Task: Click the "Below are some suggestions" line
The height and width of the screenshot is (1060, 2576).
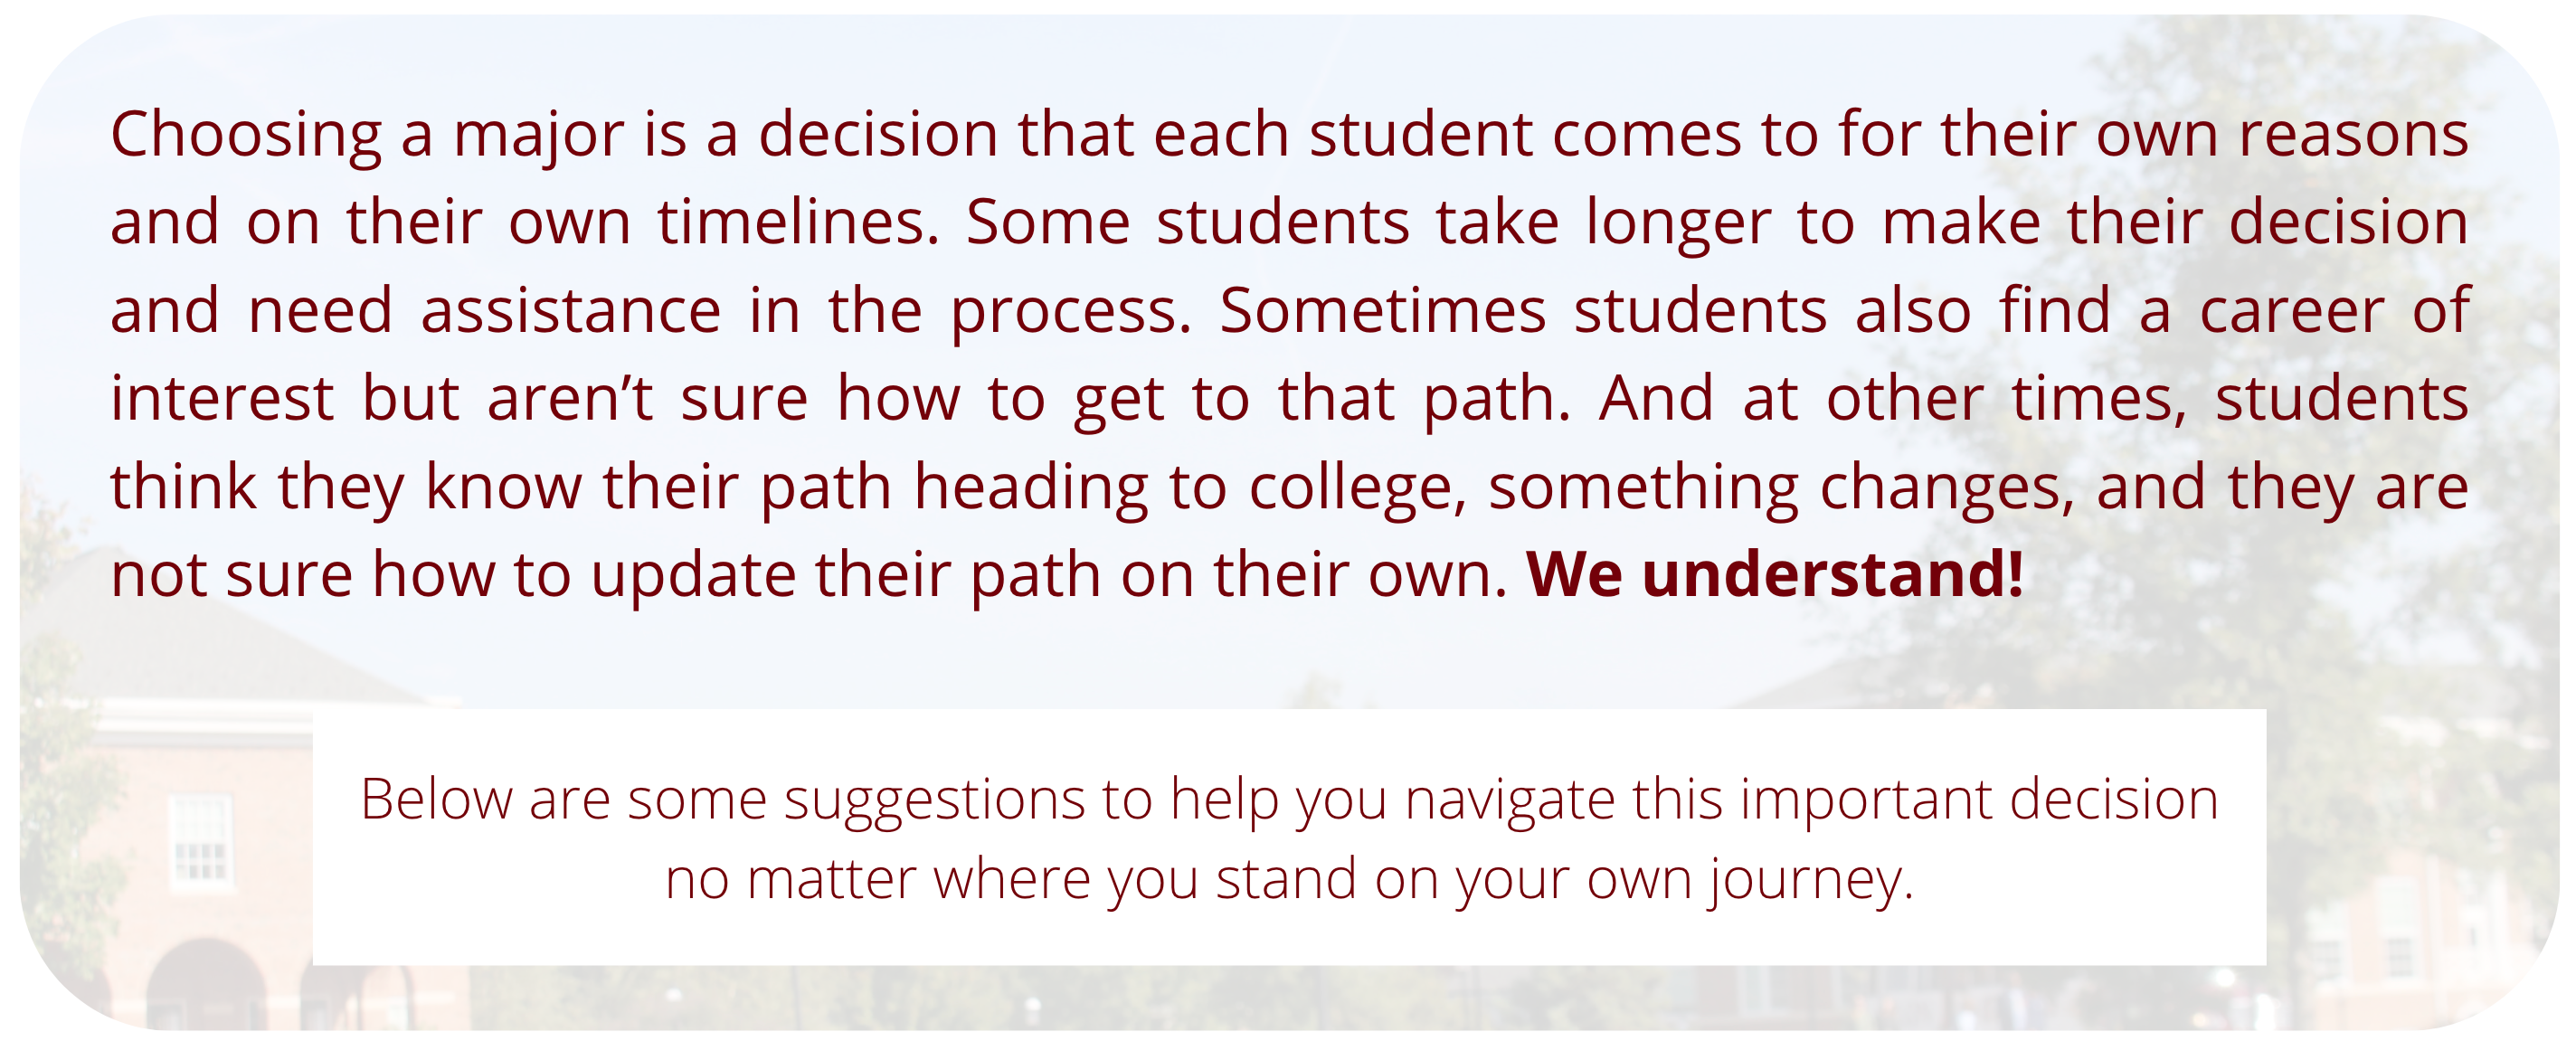Action: [x=721, y=801]
